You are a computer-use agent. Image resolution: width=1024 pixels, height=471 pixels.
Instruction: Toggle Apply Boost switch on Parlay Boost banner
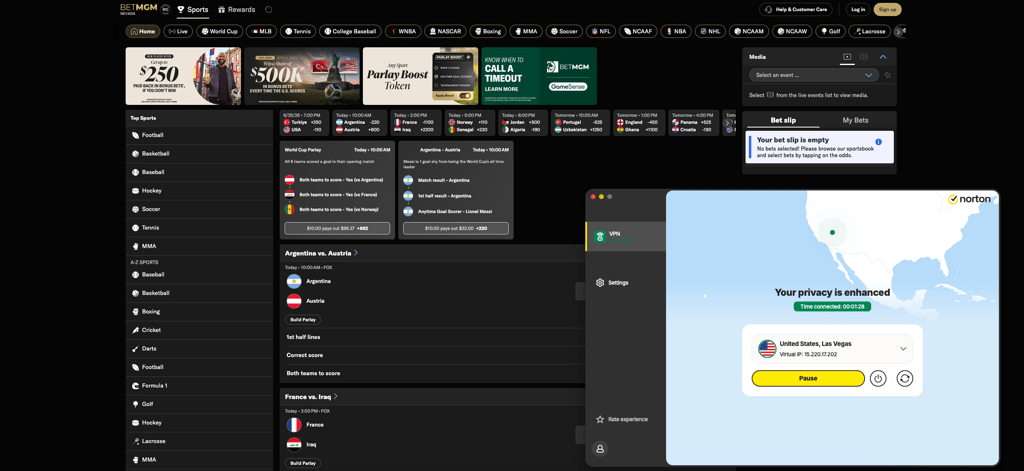[x=465, y=96]
